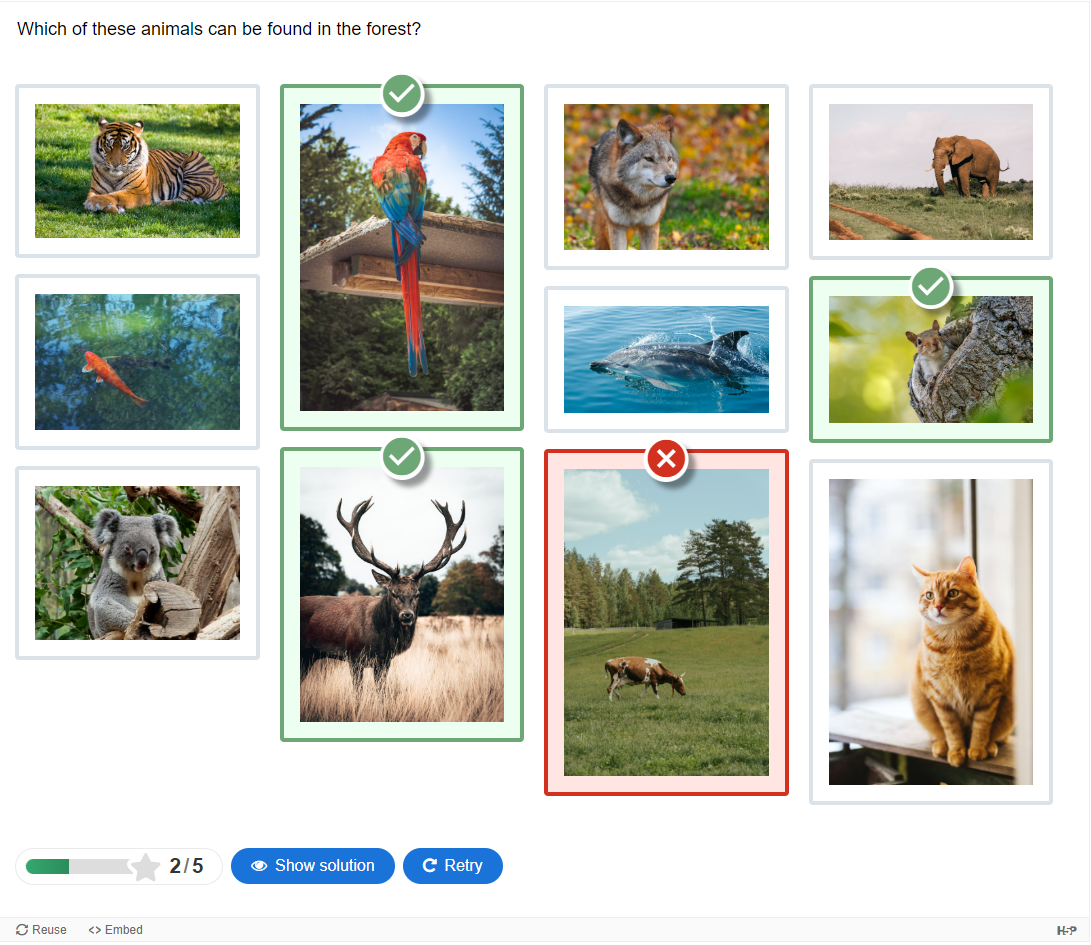Click the green checkmark above the parrot
Viewport: 1091px width, 945px height.
point(402,94)
